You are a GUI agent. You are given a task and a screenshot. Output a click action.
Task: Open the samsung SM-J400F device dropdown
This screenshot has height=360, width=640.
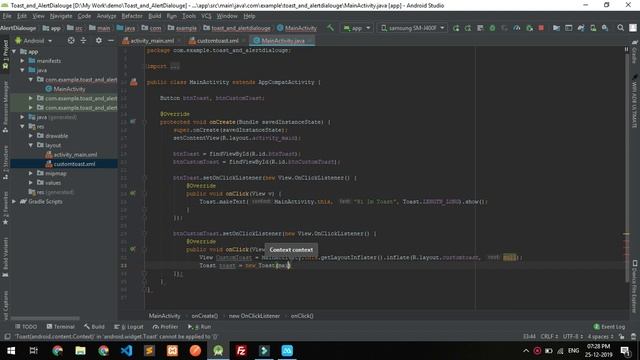[412, 28]
